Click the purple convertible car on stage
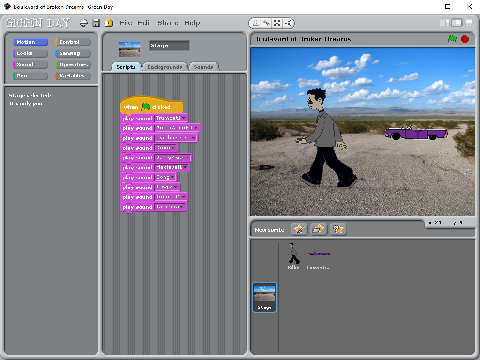 pyautogui.click(x=416, y=133)
